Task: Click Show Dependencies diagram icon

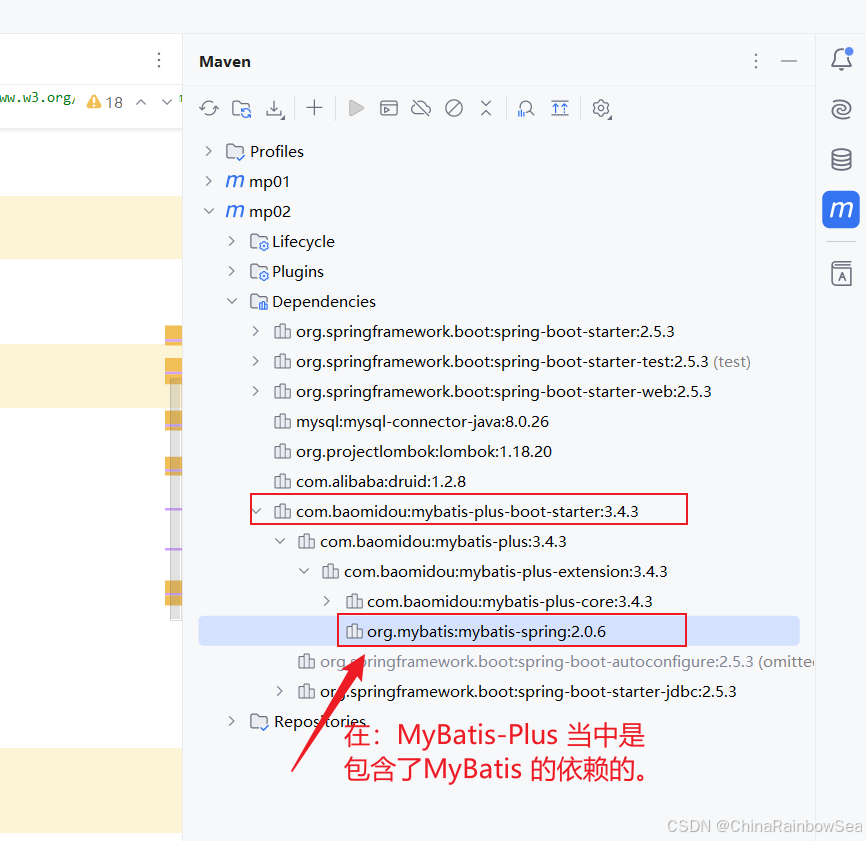Action: 560,108
